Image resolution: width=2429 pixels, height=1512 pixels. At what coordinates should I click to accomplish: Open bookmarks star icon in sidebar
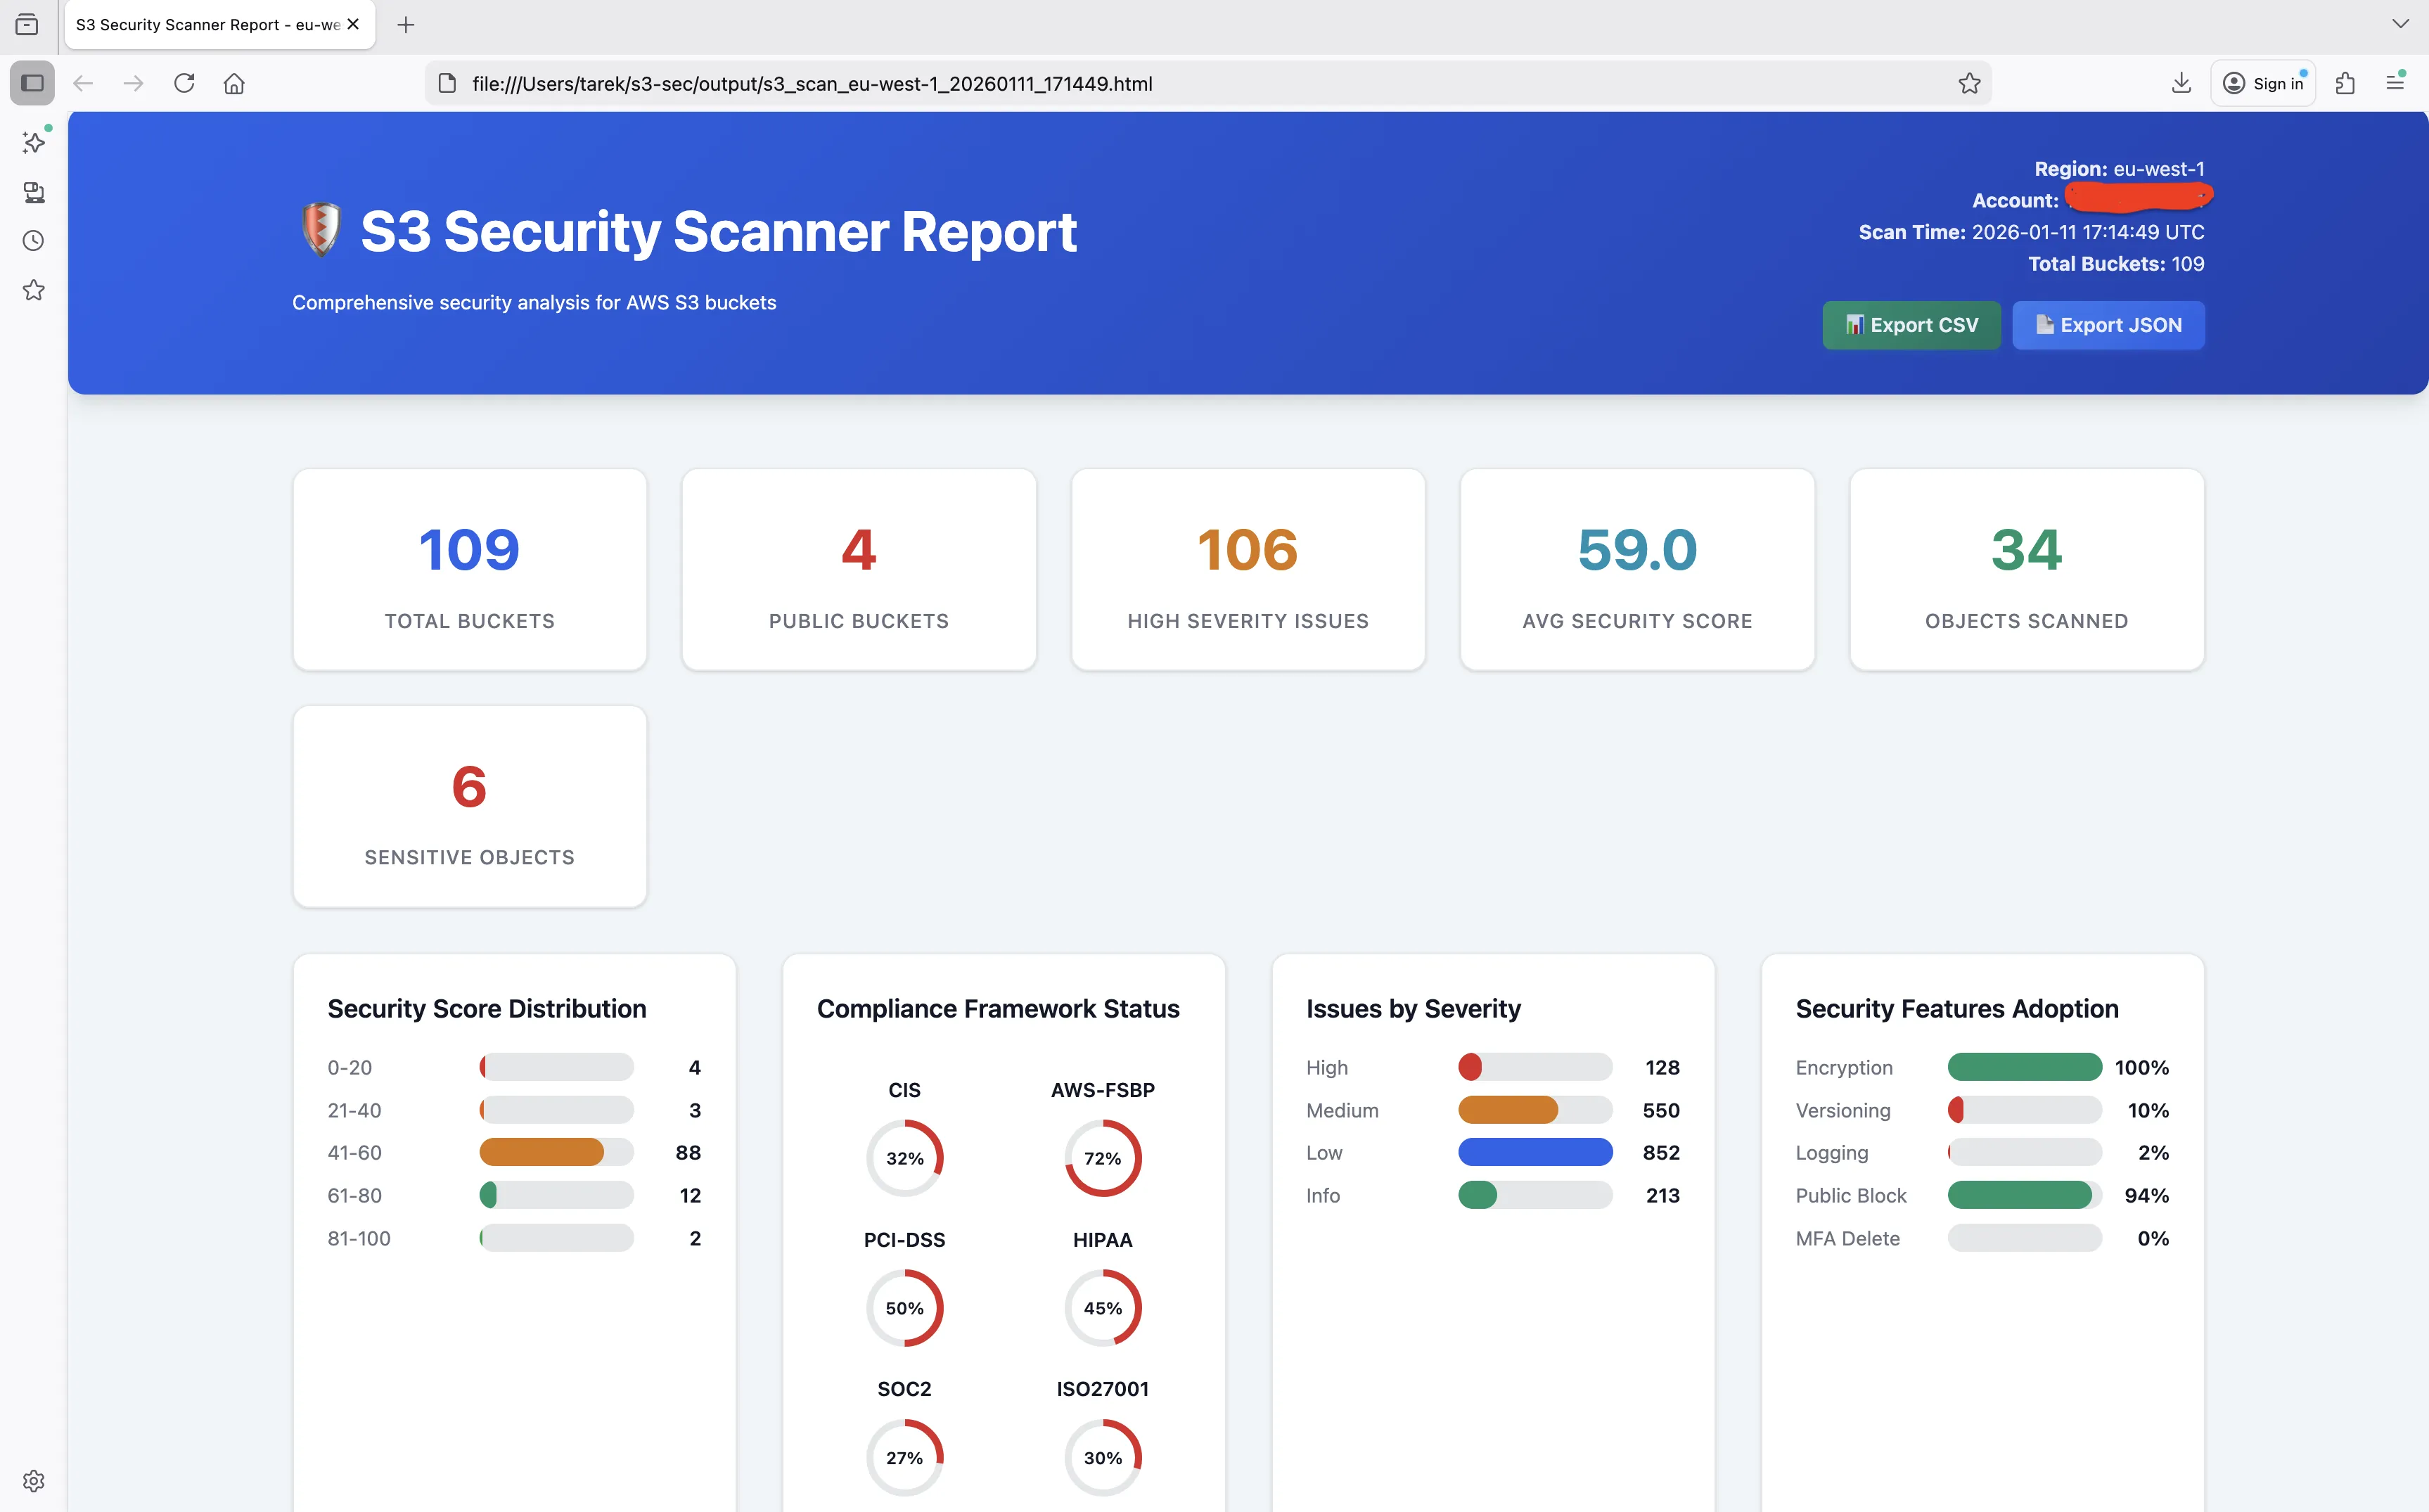[33, 290]
